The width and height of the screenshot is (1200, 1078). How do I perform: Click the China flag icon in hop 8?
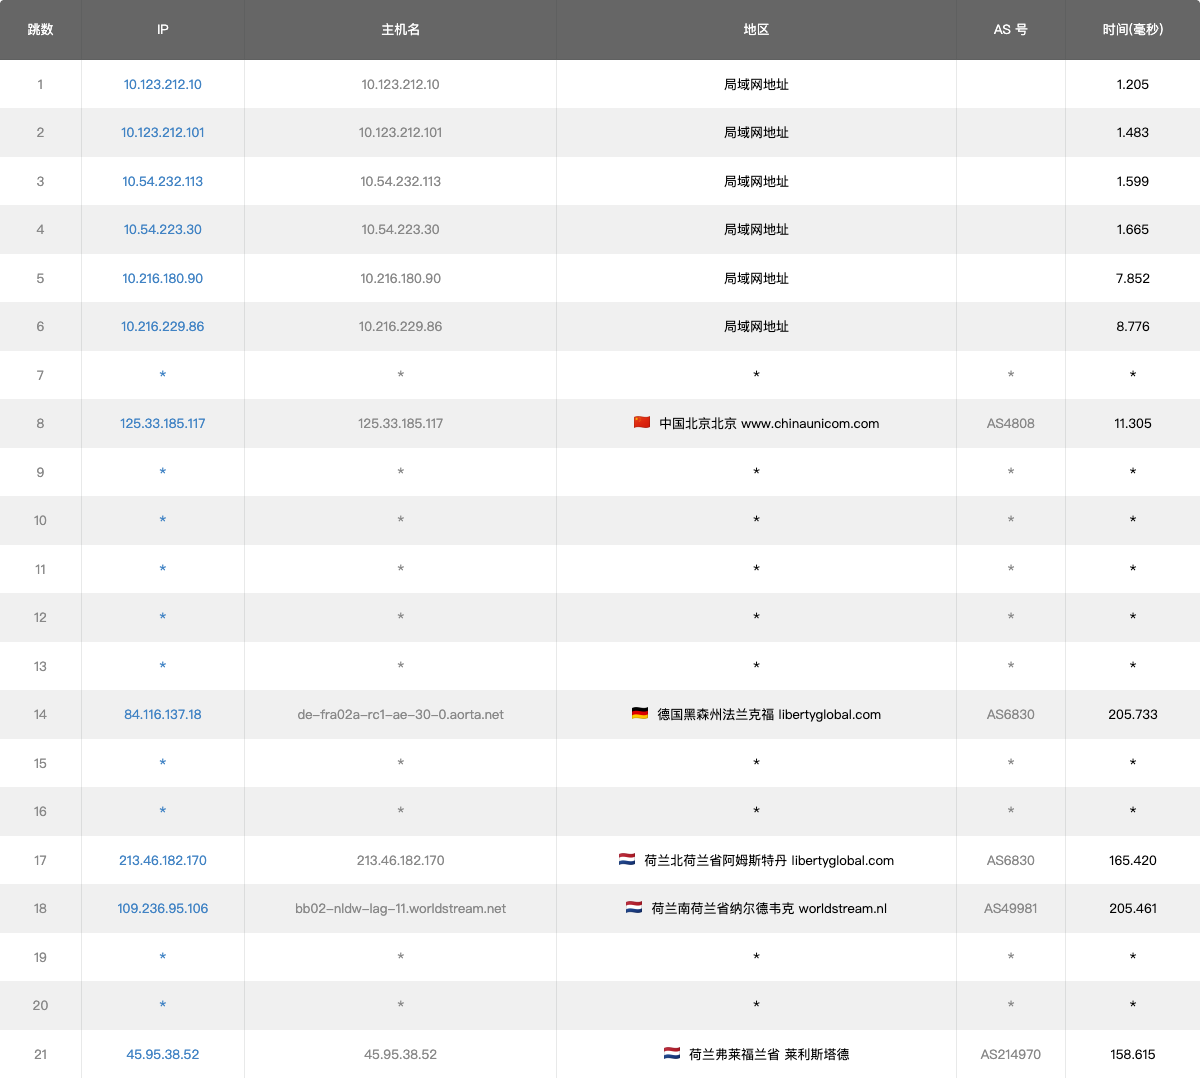(x=642, y=423)
